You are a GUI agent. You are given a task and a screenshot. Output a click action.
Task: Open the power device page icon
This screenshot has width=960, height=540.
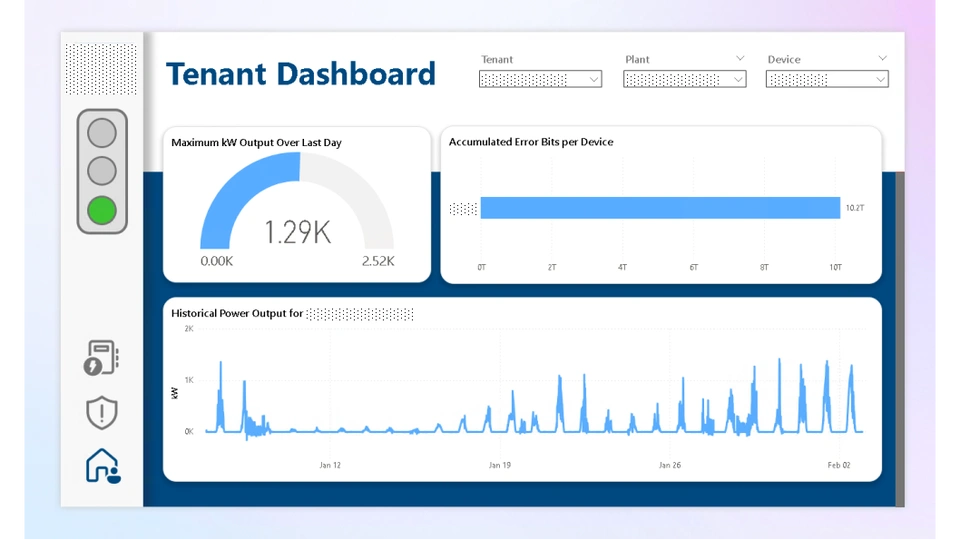tap(101, 358)
